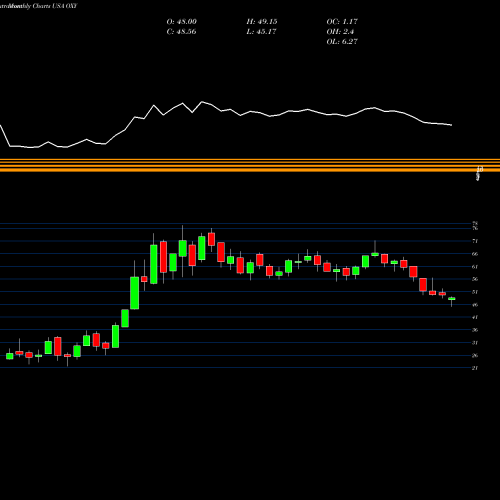The height and width of the screenshot is (500, 500).
Task: Click the 'OL: 6.27' value
Action: pyautogui.click(x=342, y=42)
